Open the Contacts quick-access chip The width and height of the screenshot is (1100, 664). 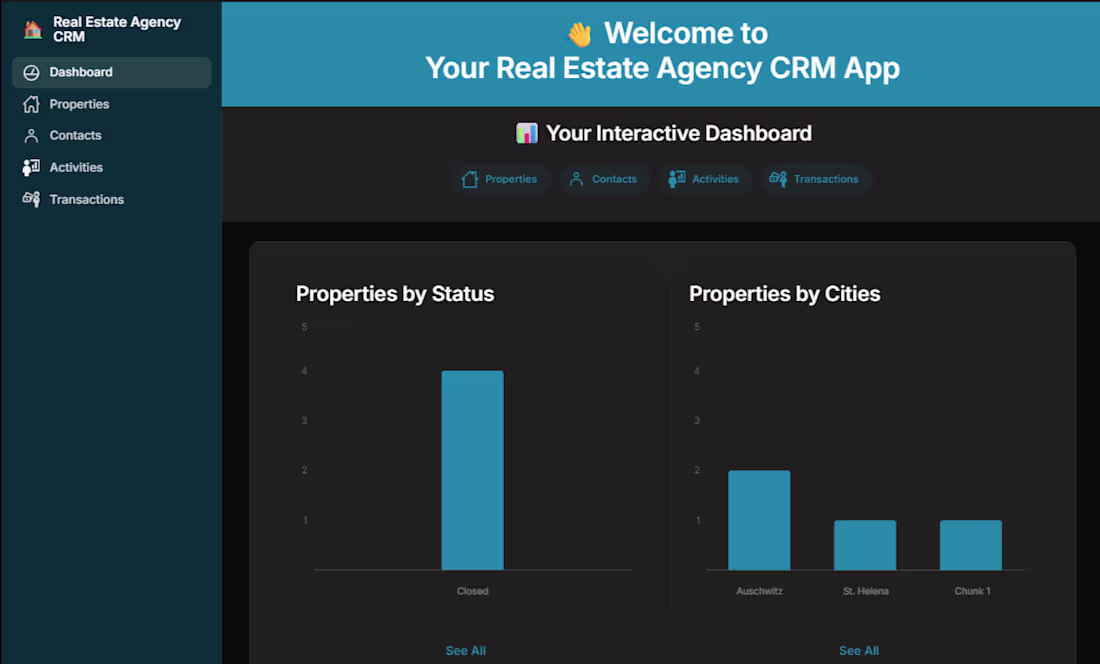tap(605, 179)
